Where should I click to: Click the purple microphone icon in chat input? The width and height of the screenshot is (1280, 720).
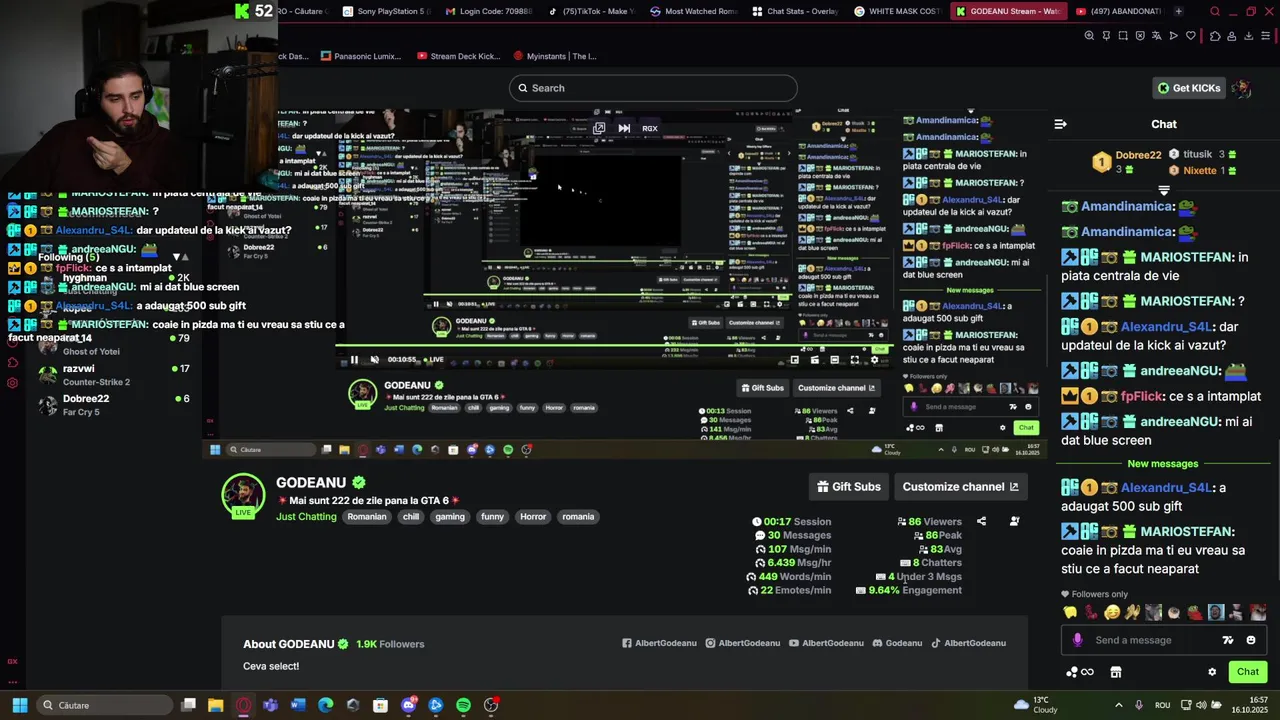point(1077,640)
